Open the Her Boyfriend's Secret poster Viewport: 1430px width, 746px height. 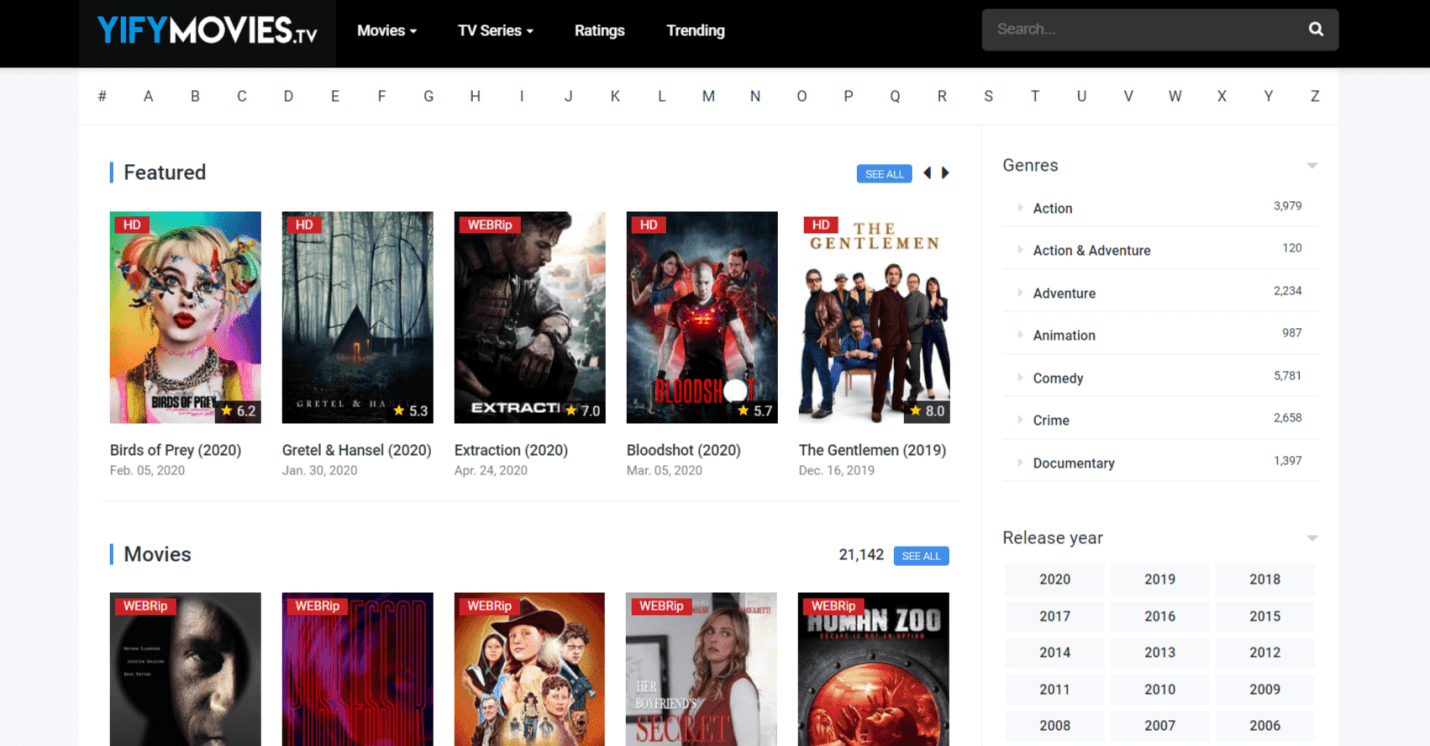click(x=702, y=669)
